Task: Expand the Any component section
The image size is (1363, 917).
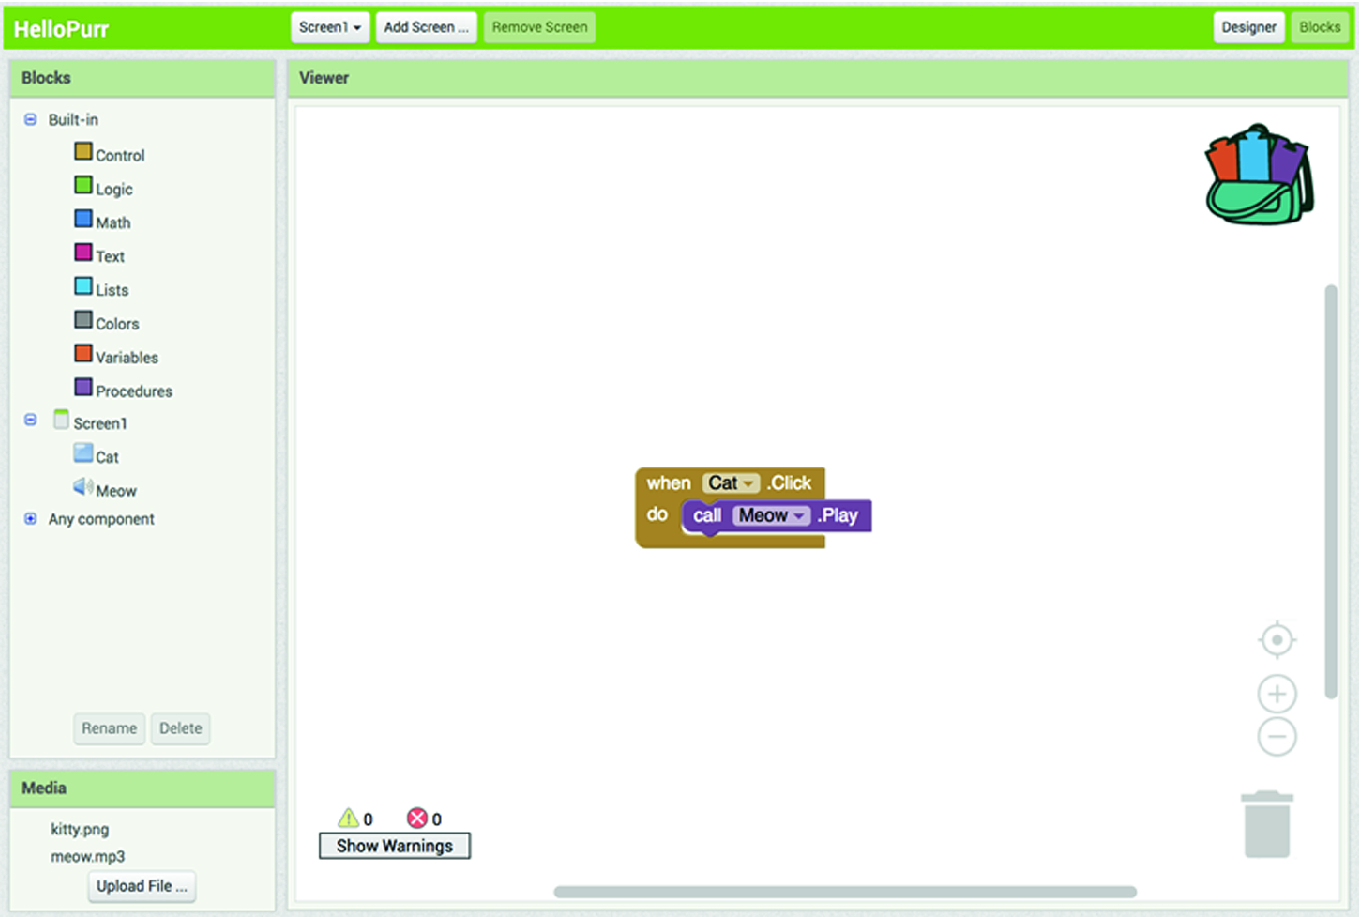Action: 30,519
